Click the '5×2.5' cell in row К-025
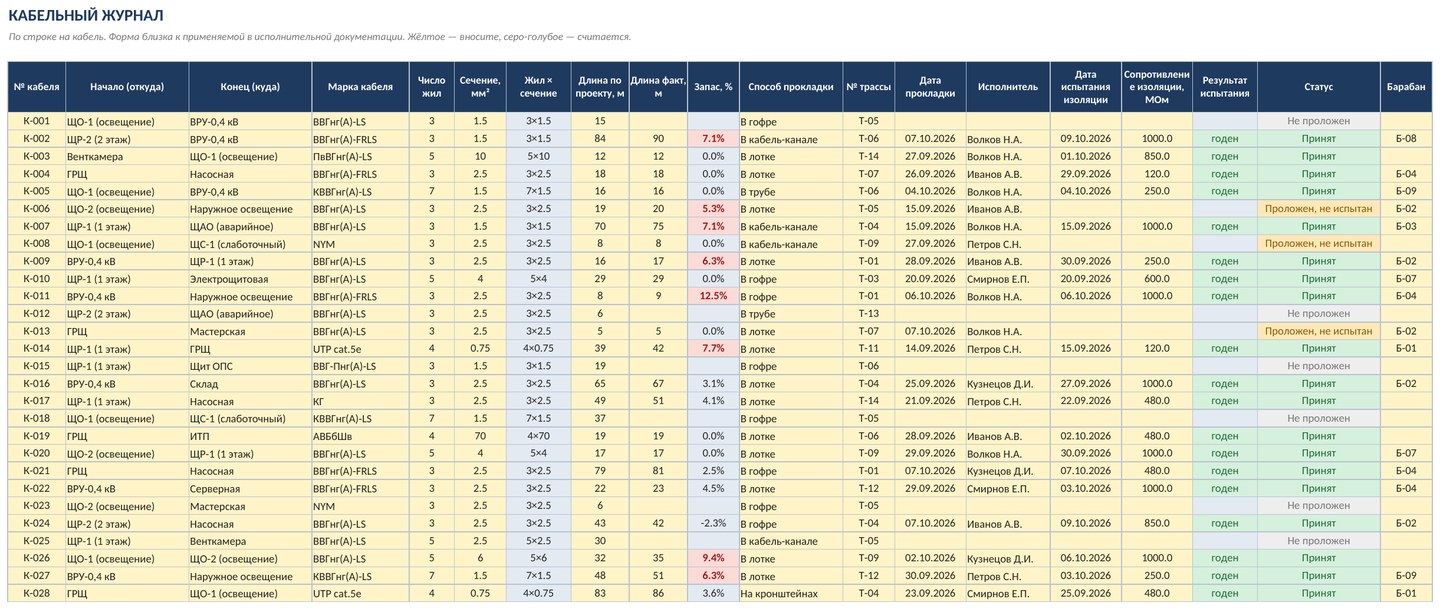Screen dimensions: 1440x609 click(538, 541)
